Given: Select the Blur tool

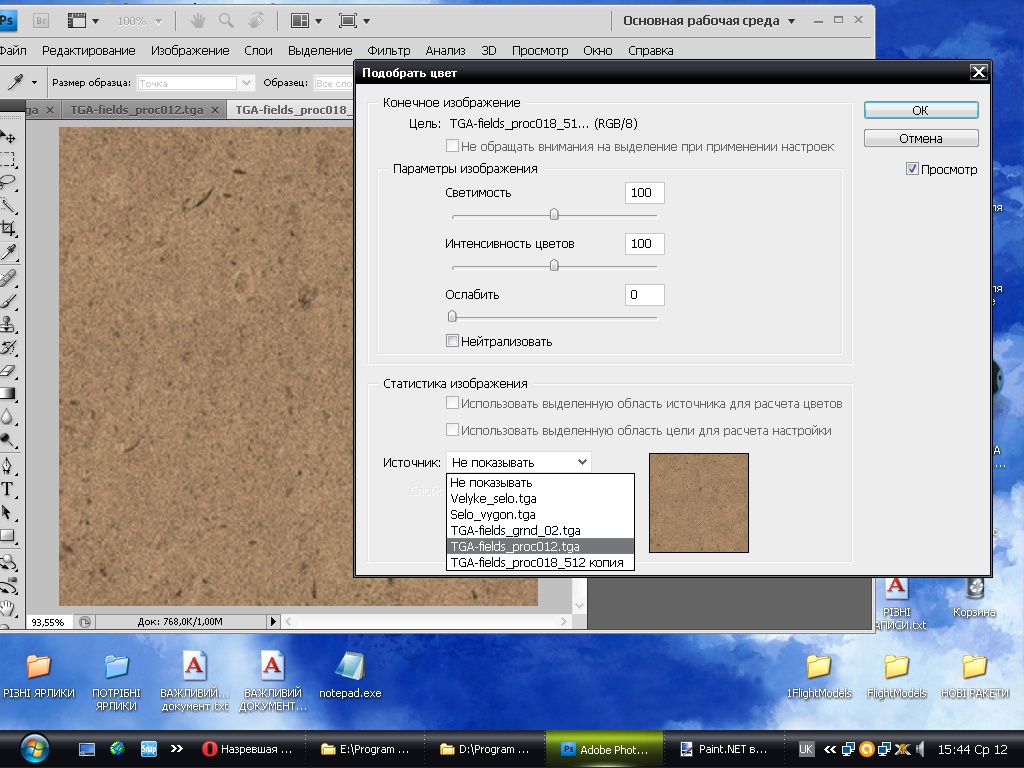Looking at the screenshot, I should [x=8, y=416].
